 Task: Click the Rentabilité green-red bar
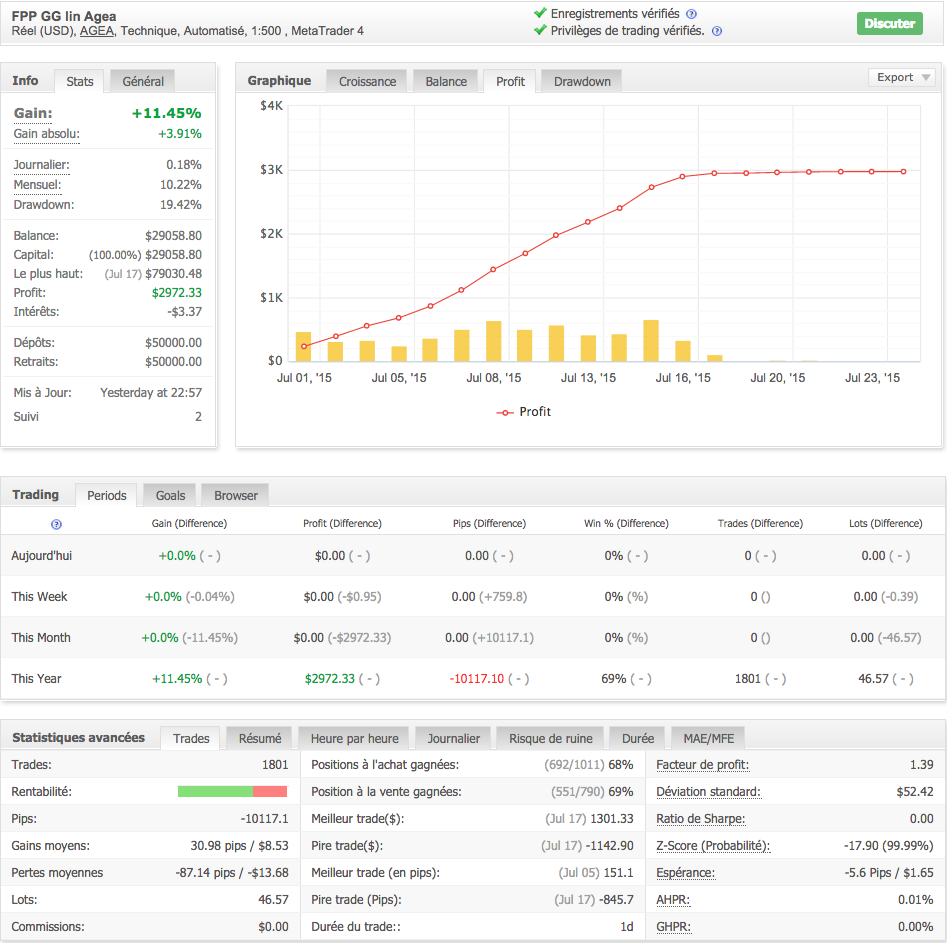tap(232, 791)
